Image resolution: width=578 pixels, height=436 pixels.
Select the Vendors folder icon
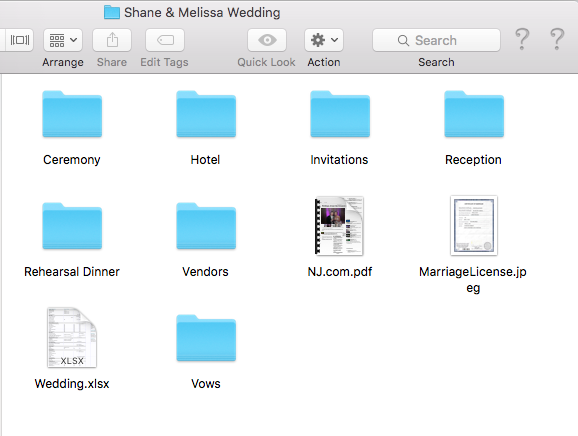[206, 226]
